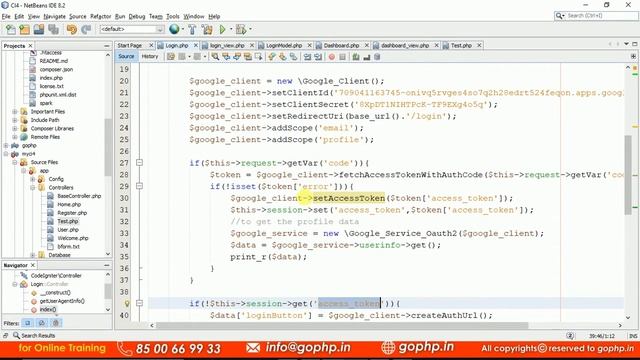The height and width of the screenshot is (360, 640).
Task: Collapse the Controllers folder
Action: point(32,188)
